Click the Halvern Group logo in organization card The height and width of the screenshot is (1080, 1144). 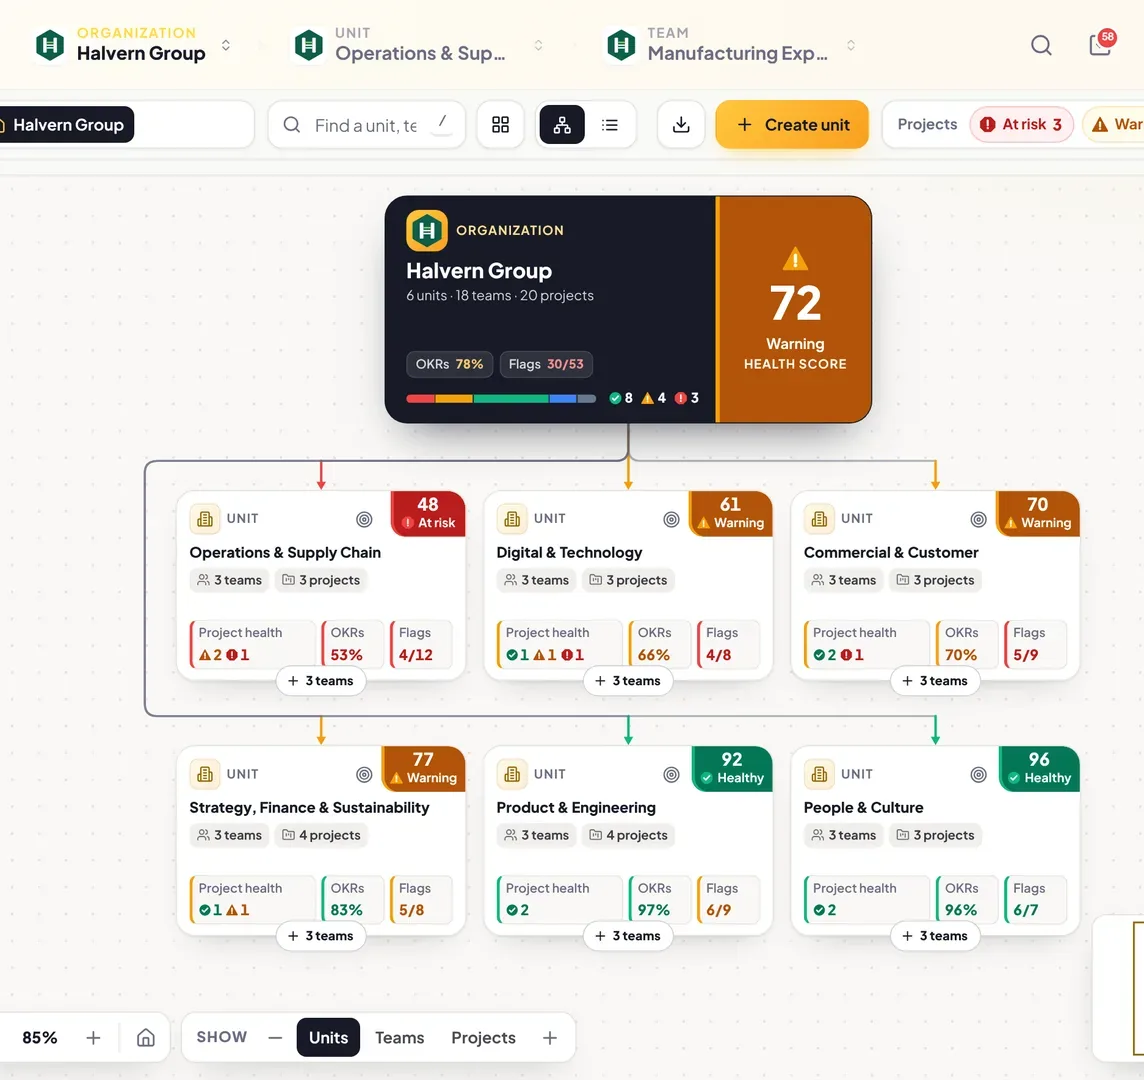pos(427,231)
